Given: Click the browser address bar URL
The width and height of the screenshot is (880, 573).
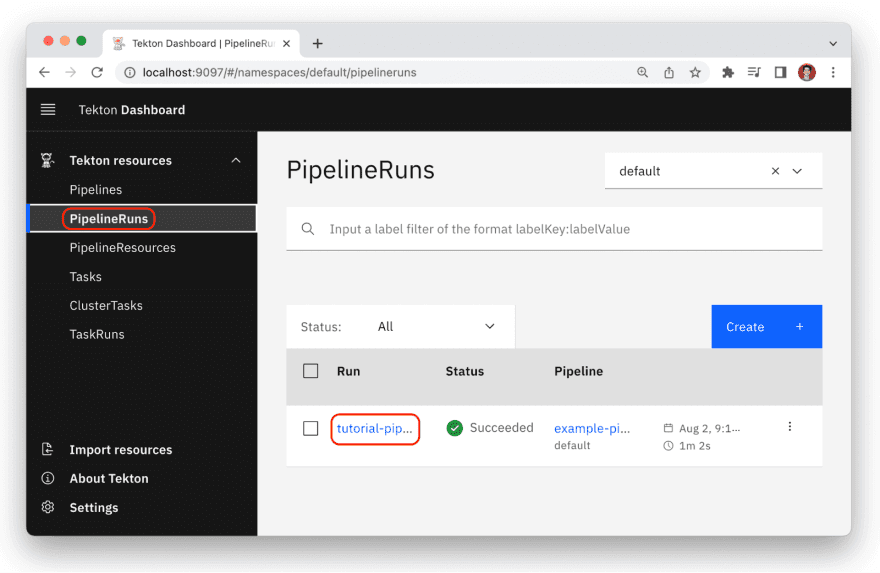Looking at the screenshot, I should (279, 72).
